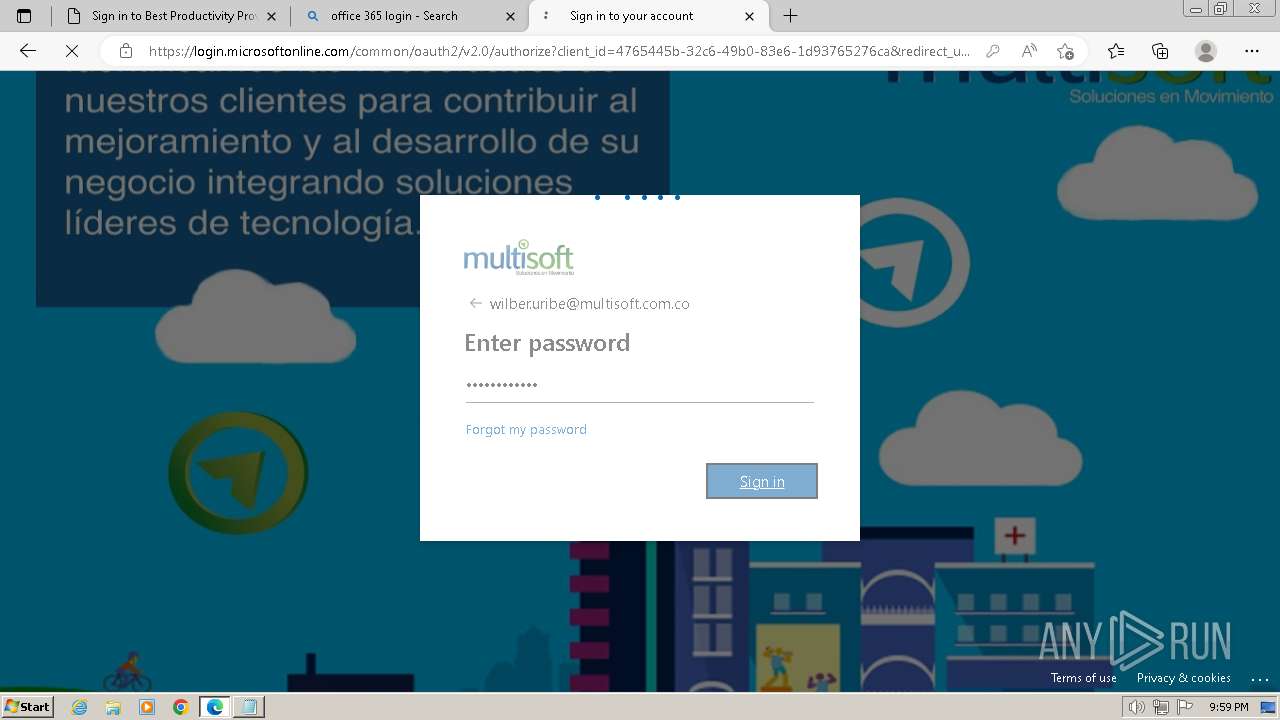Viewport: 1280px width, 720px height.
Task: Open Action Center flag tray icon
Action: pos(1183,707)
